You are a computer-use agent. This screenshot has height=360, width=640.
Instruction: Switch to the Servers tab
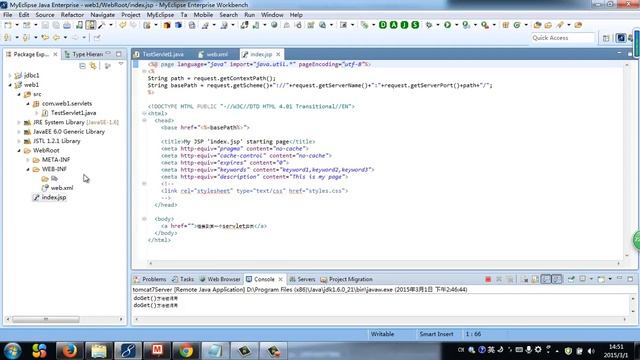302,280
